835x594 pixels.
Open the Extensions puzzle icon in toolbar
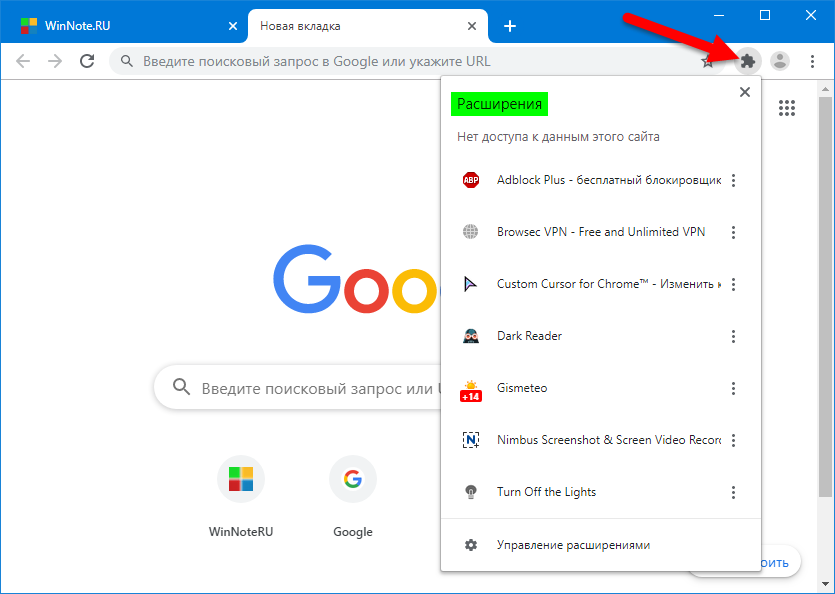point(748,61)
